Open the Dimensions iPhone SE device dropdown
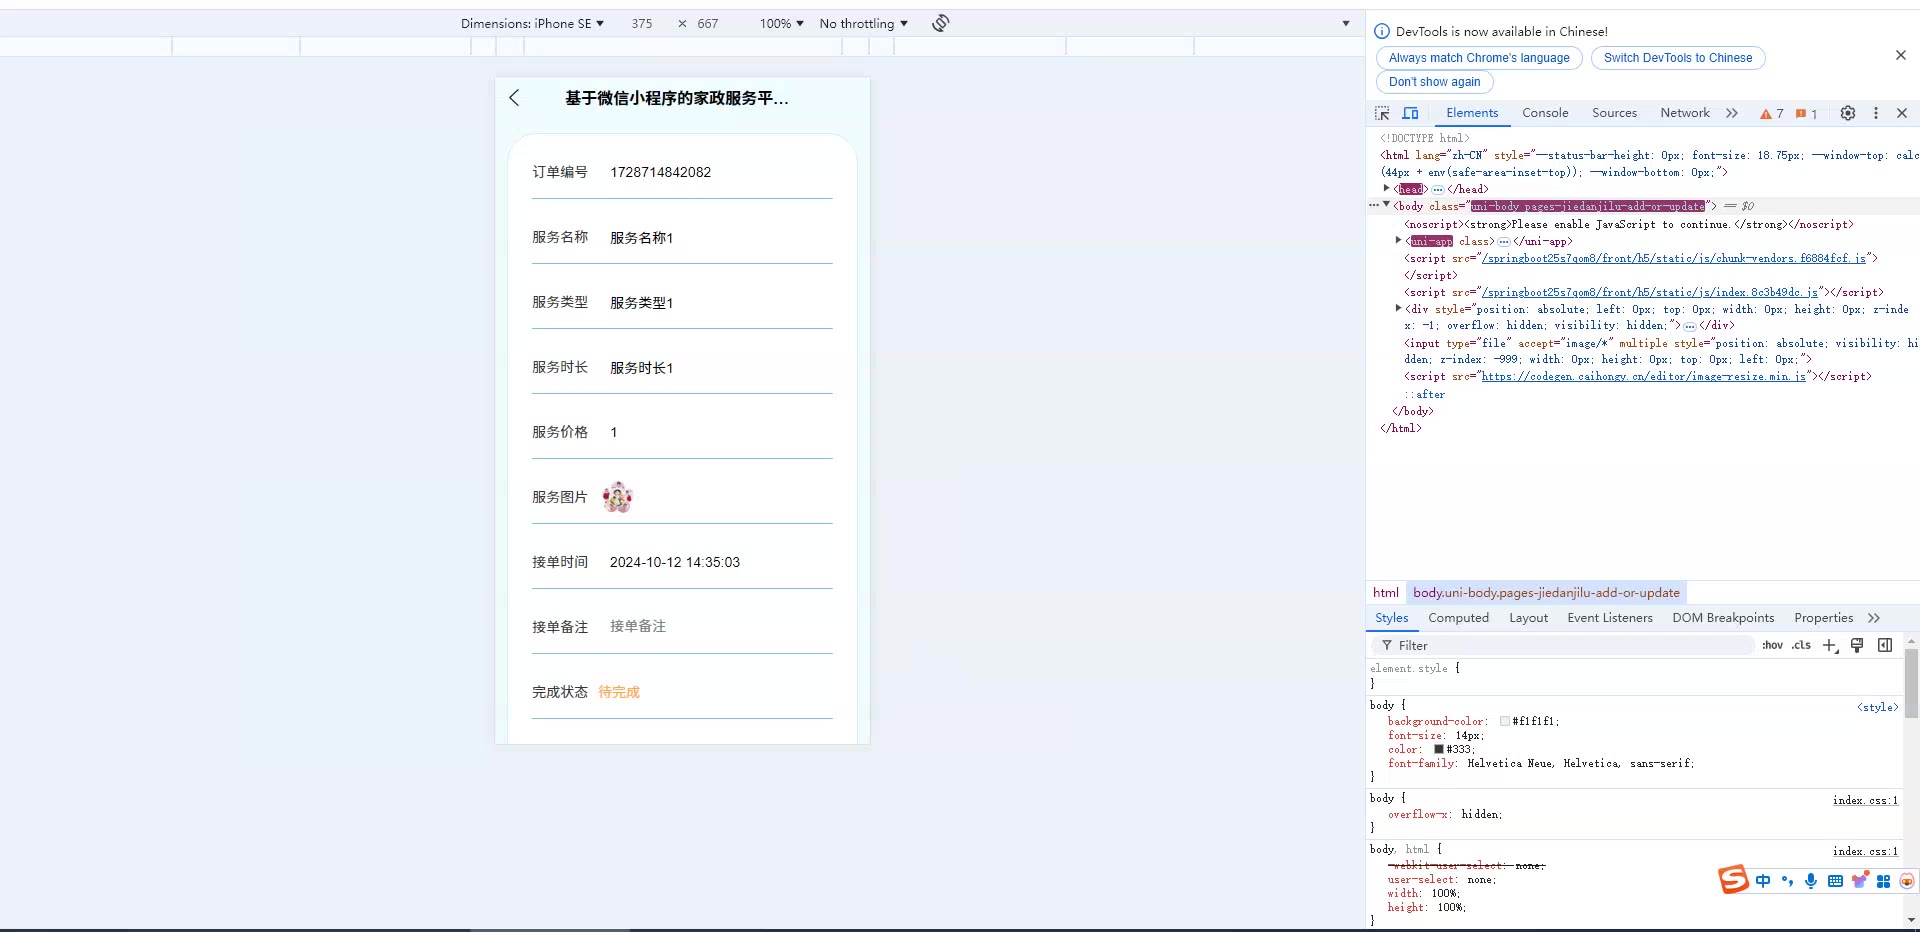Viewport: 1920px width, 932px height. click(532, 23)
